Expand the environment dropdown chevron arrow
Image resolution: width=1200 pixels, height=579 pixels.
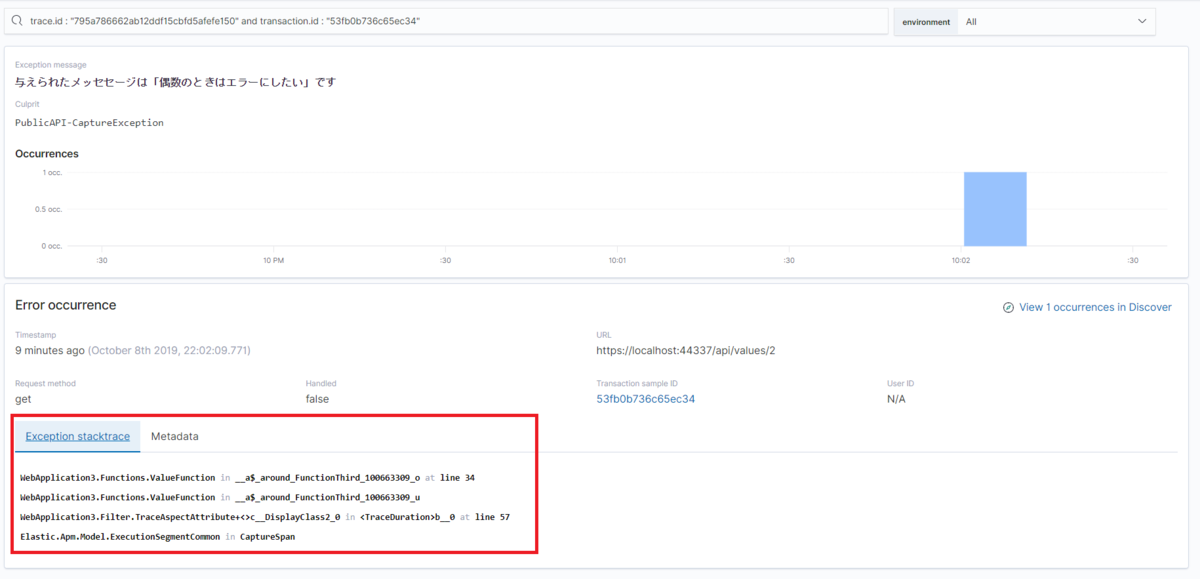tap(1142, 21)
